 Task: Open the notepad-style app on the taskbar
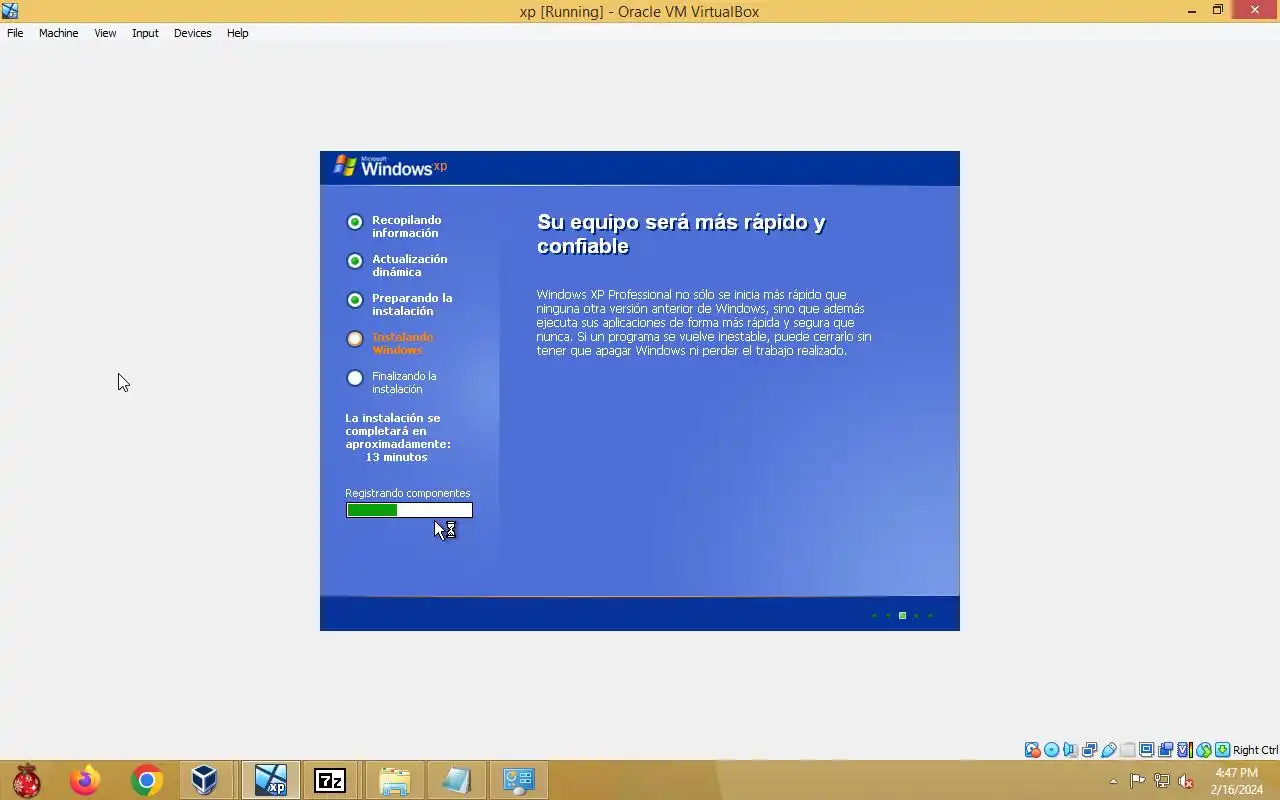coord(456,781)
